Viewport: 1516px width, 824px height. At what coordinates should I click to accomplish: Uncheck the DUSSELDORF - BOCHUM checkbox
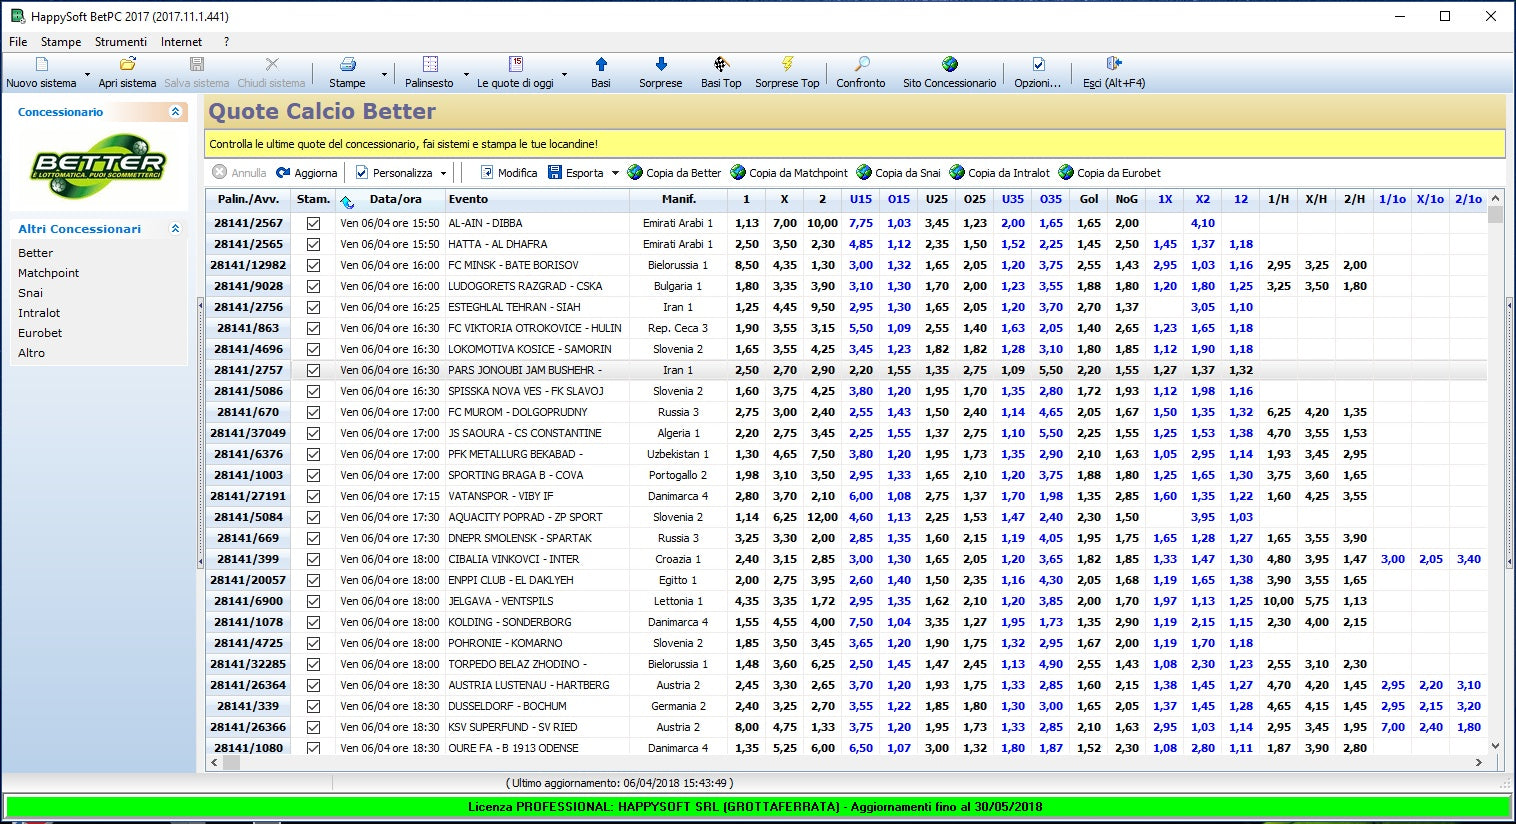(313, 706)
